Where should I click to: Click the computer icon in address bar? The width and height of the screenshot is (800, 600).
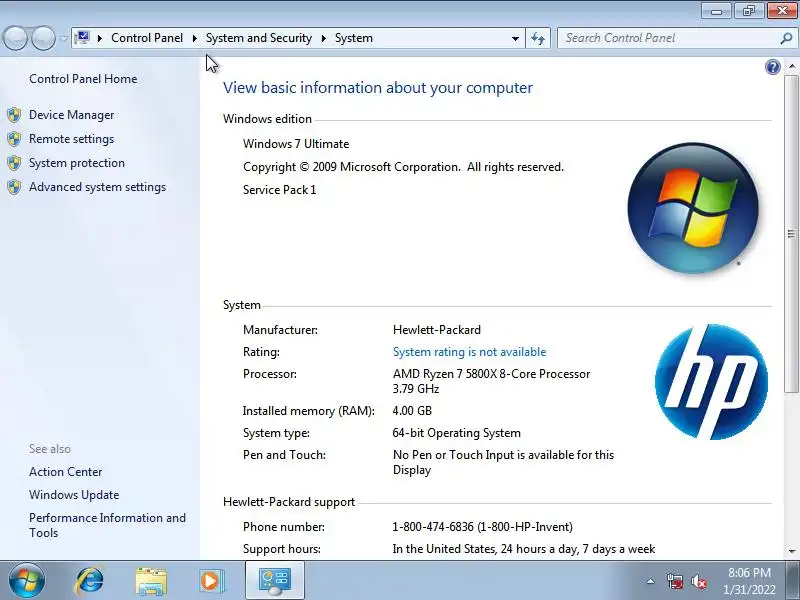click(82, 38)
